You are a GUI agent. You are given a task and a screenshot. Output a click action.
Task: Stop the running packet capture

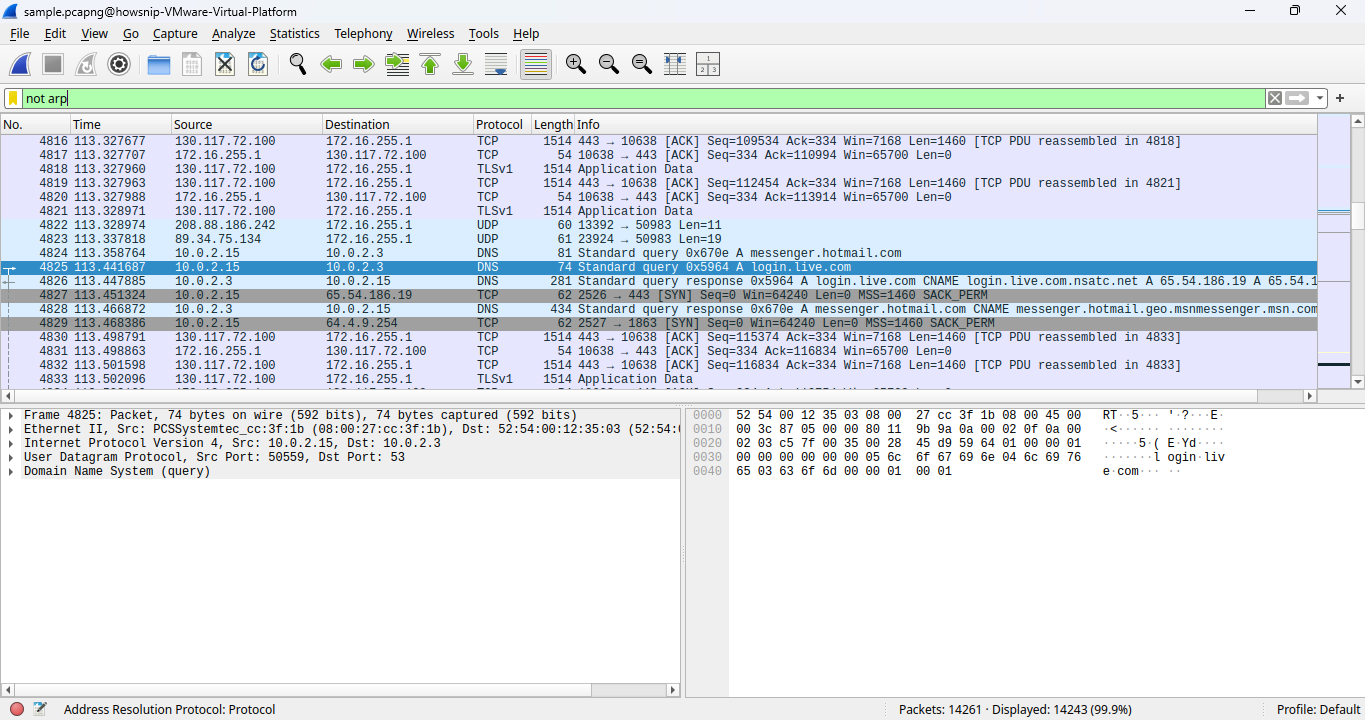(x=53, y=64)
